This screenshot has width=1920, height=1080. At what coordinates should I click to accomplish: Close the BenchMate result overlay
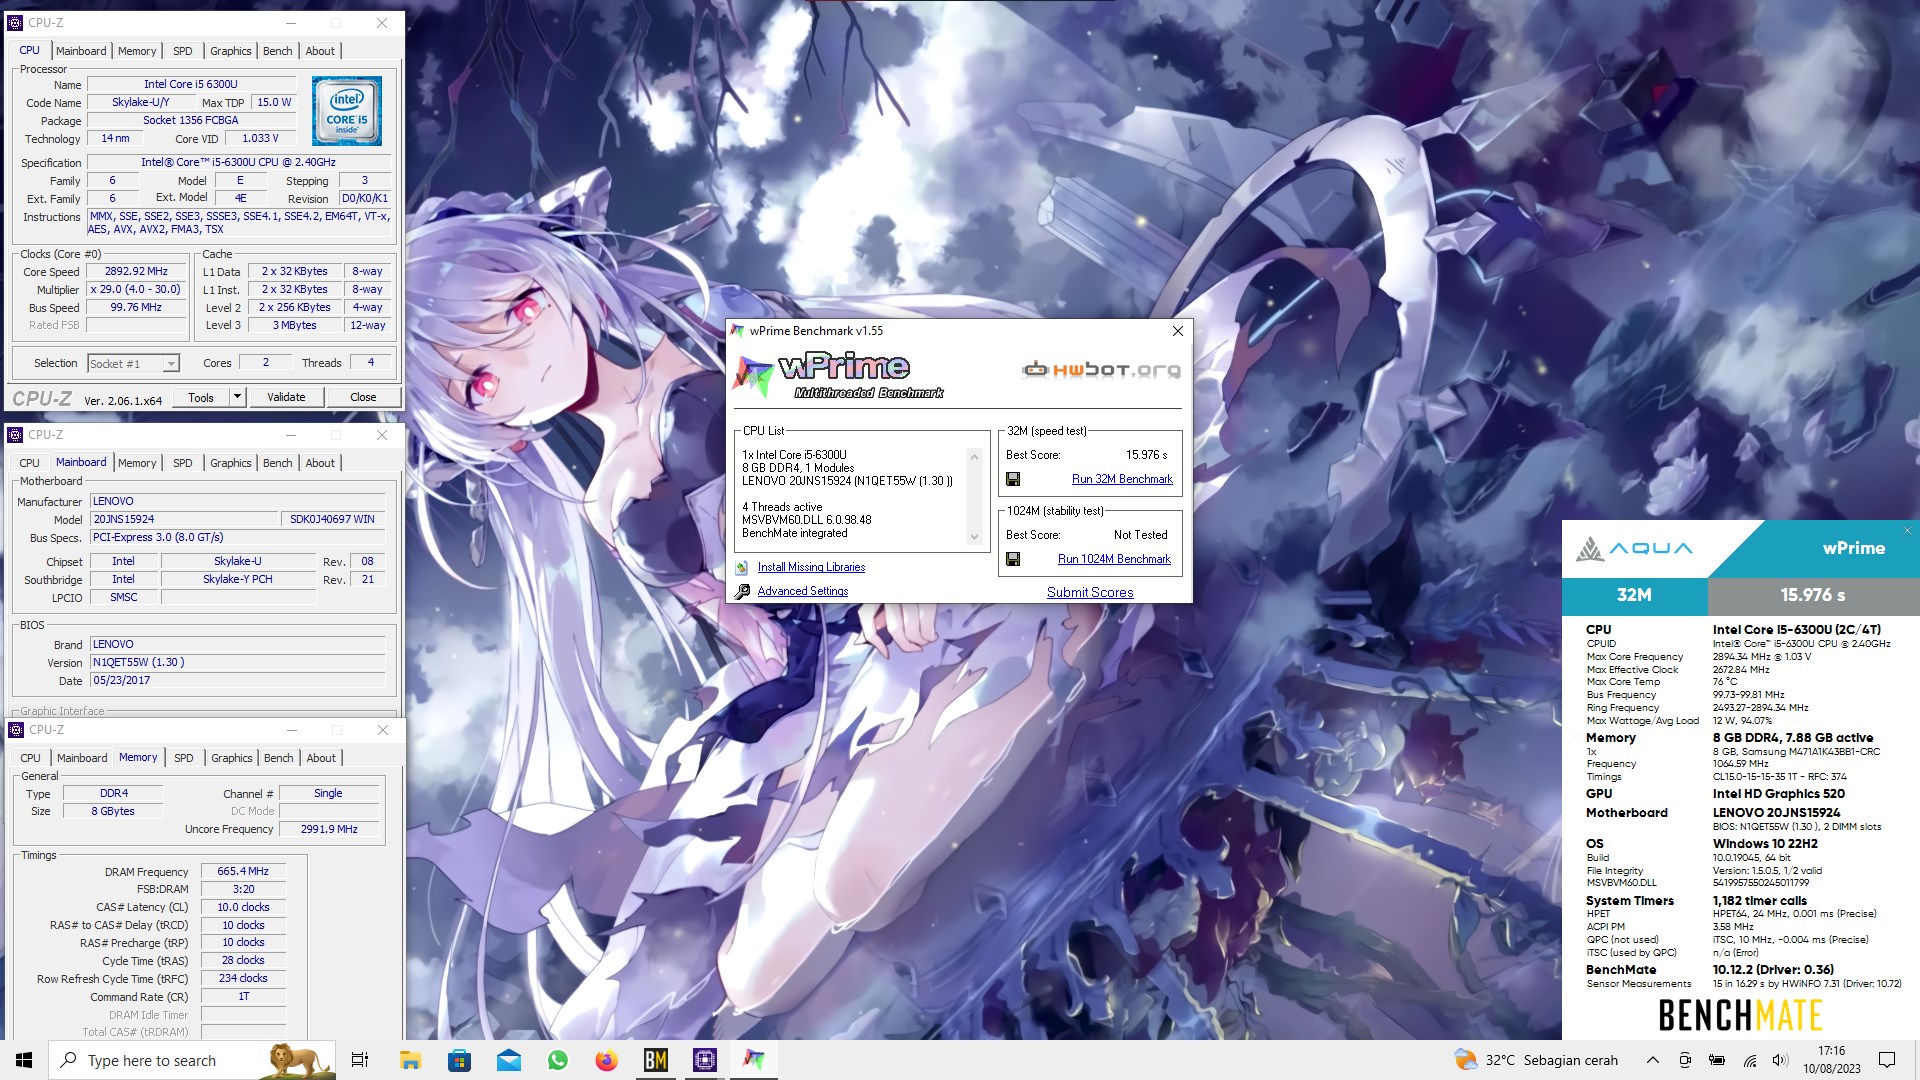(x=1907, y=530)
